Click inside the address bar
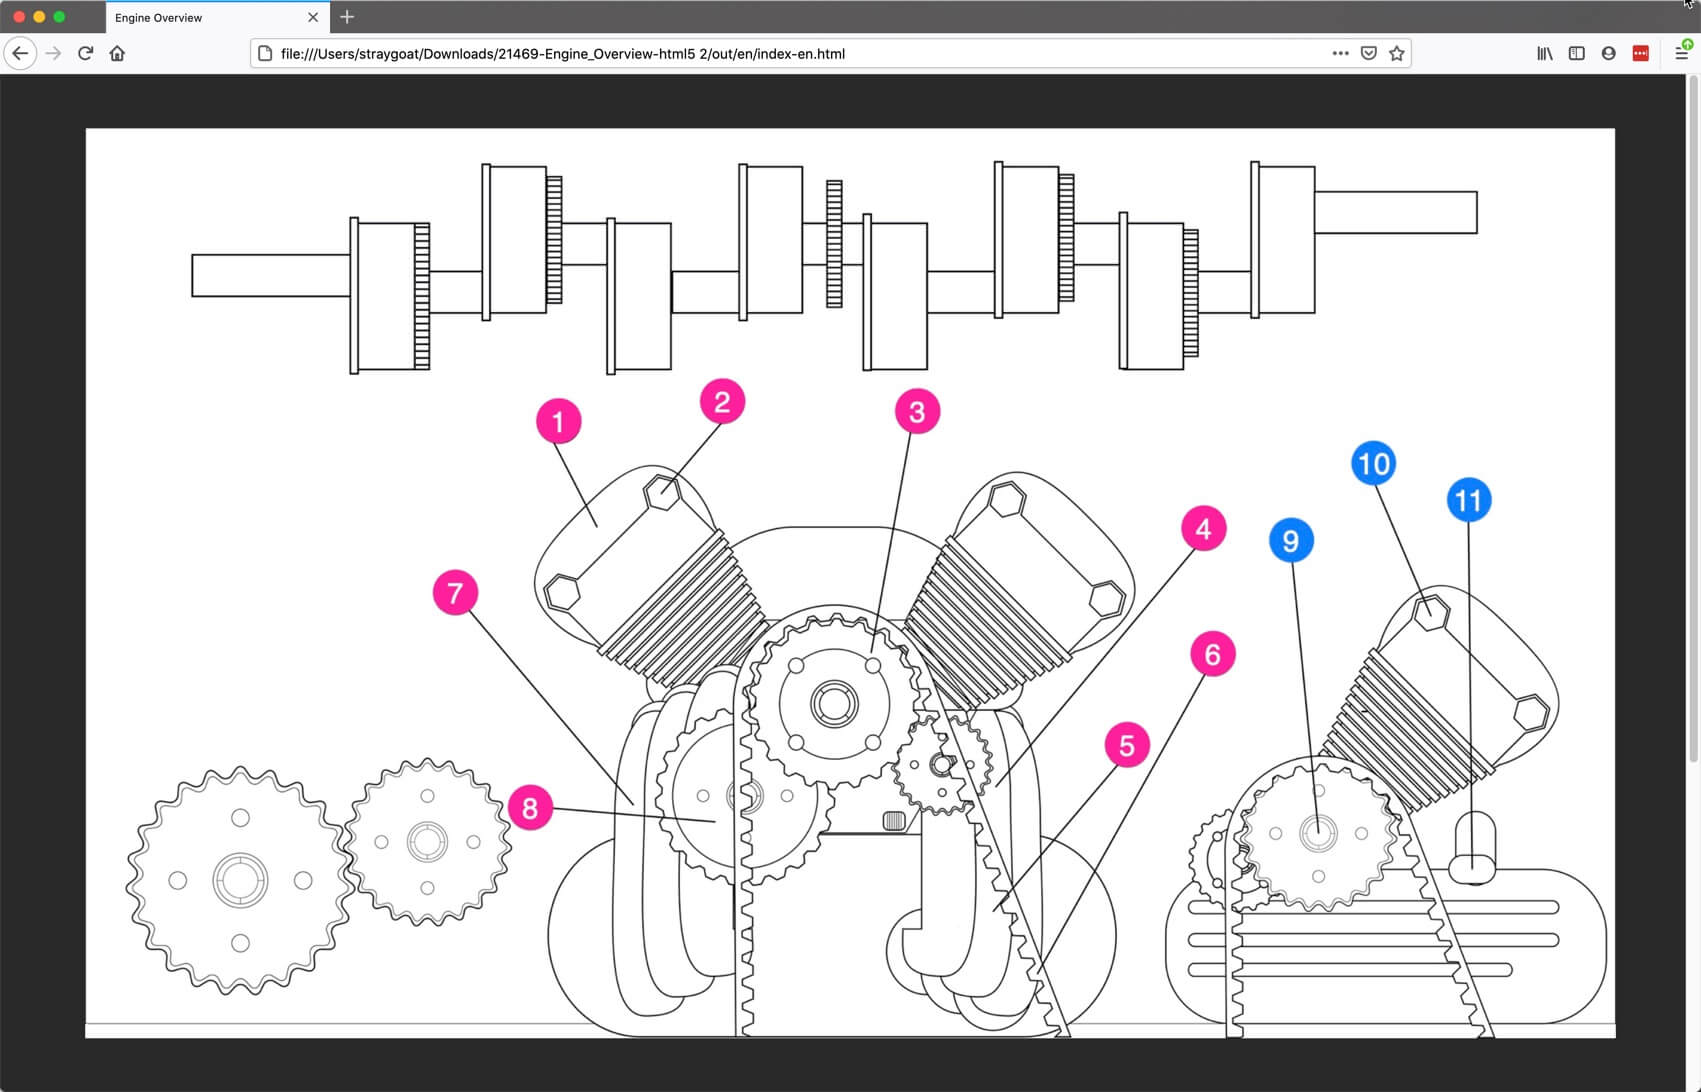Image resolution: width=1701 pixels, height=1092 pixels. click(x=700, y=54)
